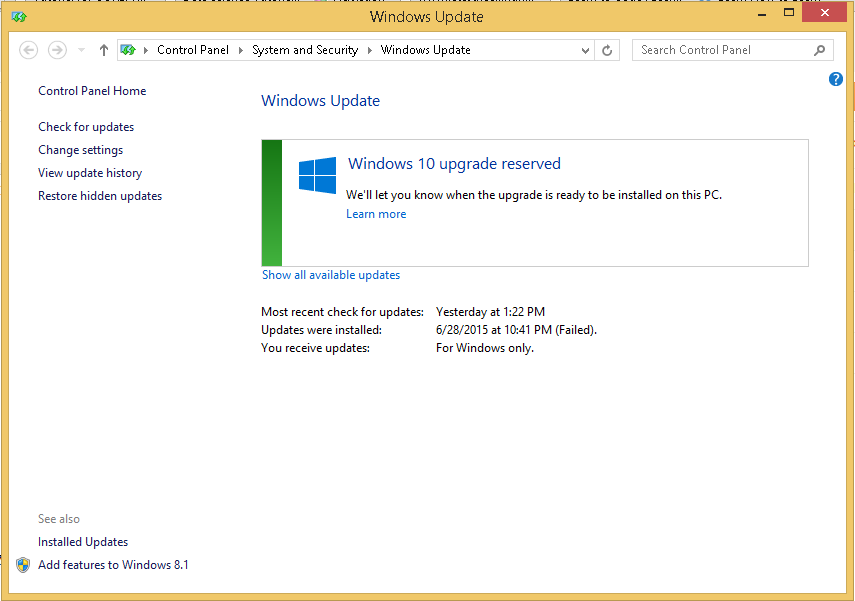Click the Windows 10 logo icon
The height and width of the screenshot is (601, 855).
coord(317,175)
